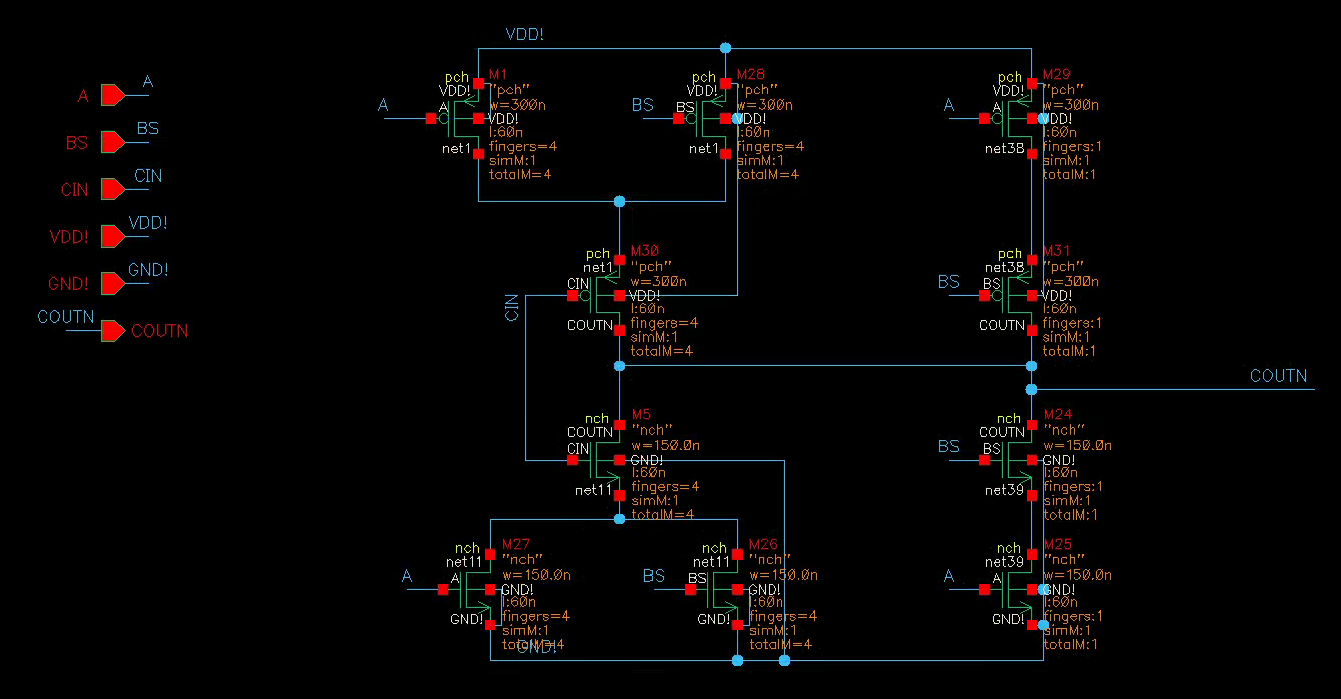Click the M29 pch transistor symbol
This screenshot has height=699, width=1341.
coord(1017,118)
